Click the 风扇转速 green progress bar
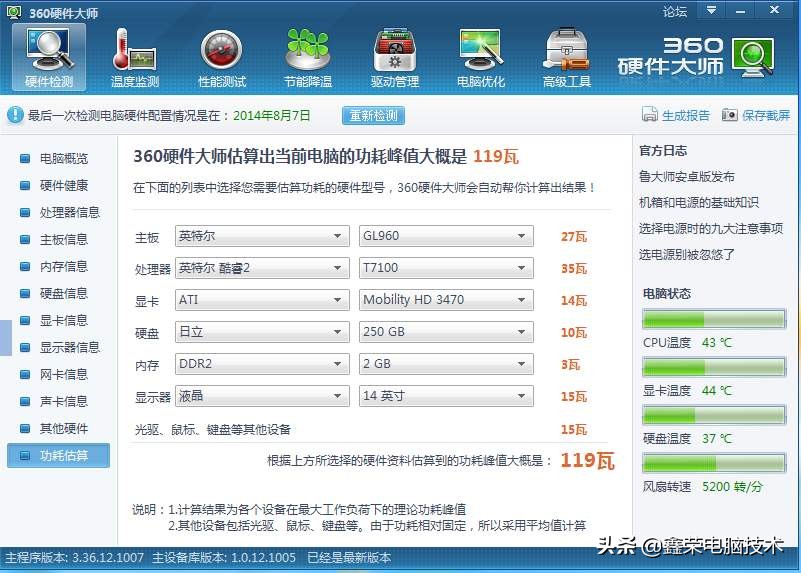This screenshot has height=573, width=801. 714,463
